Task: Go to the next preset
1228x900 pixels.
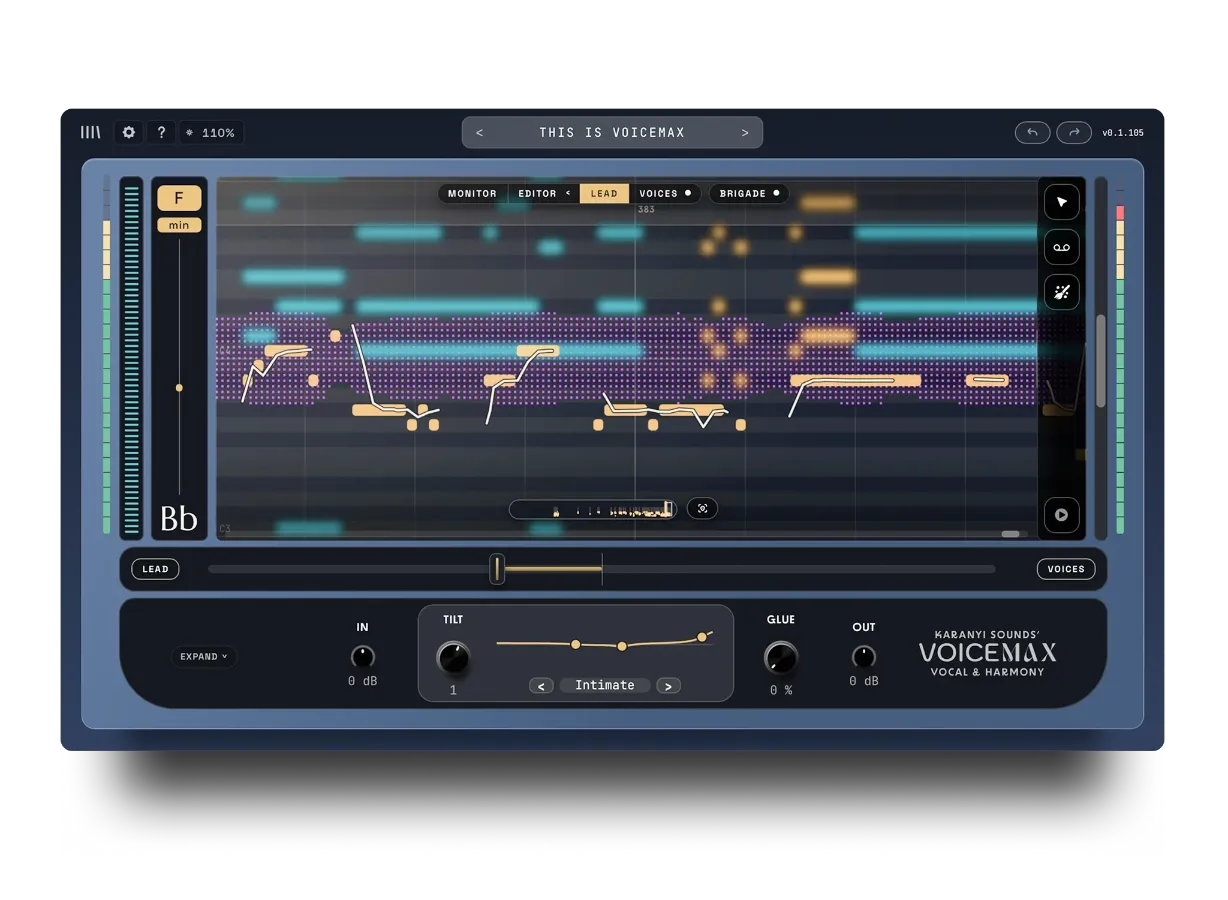Action: (745, 132)
